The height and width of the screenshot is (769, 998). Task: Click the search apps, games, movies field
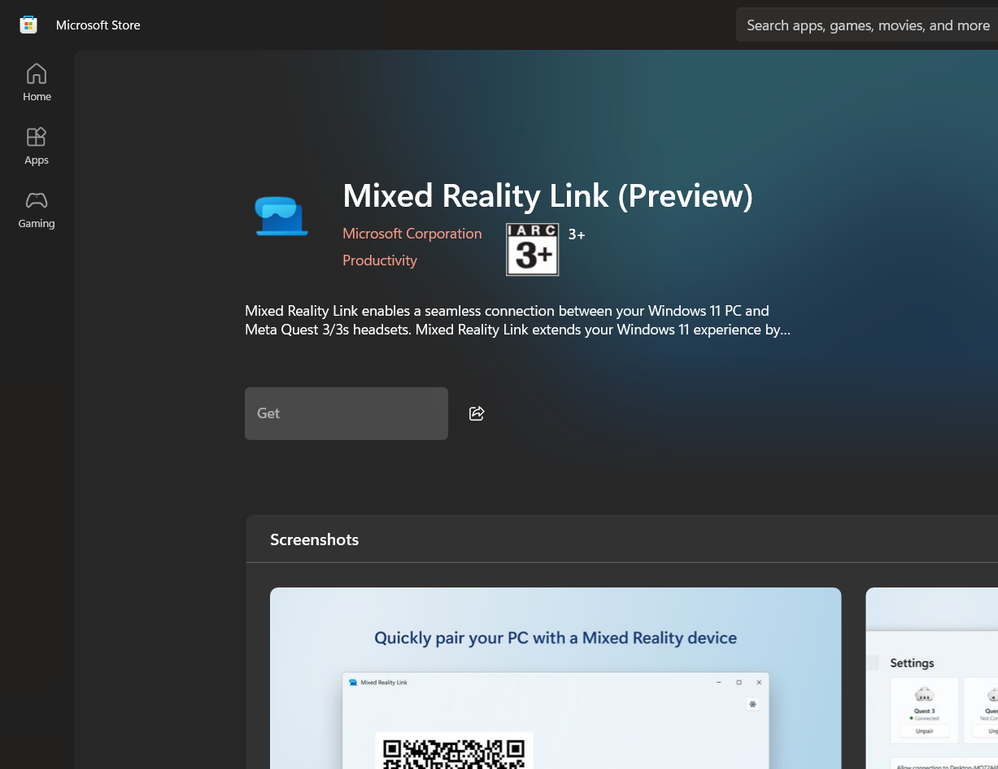[x=867, y=25]
